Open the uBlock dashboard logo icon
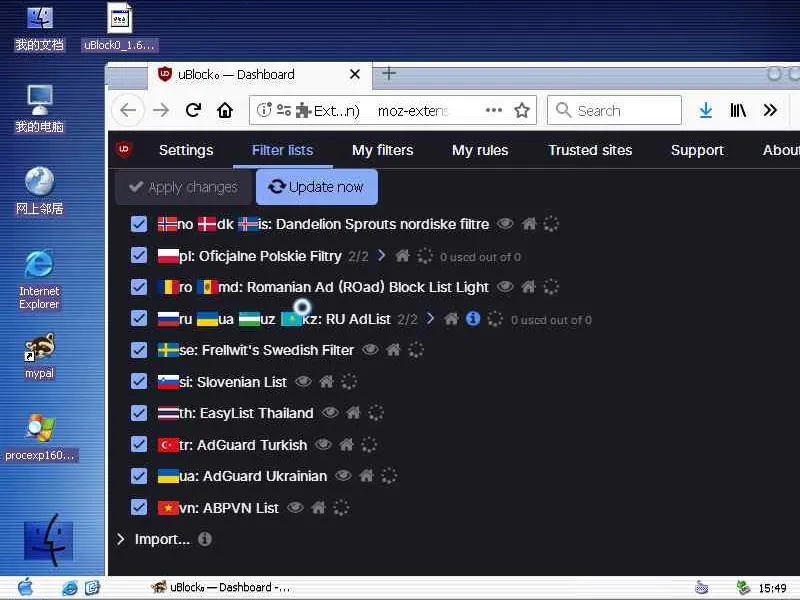This screenshot has height=600, width=800. (x=124, y=149)
